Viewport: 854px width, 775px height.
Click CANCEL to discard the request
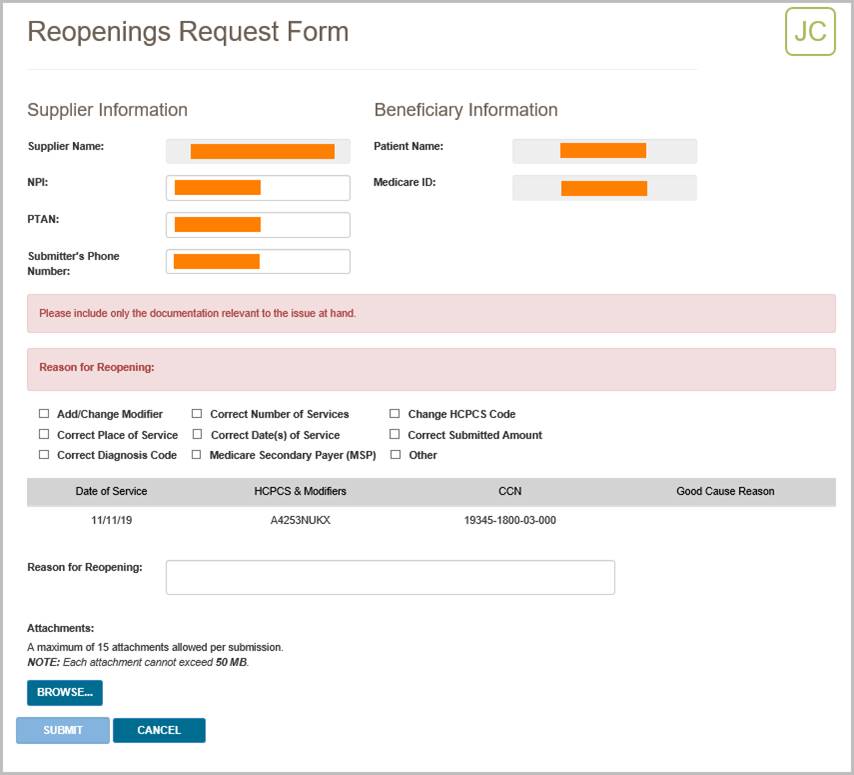coord(160,730)
